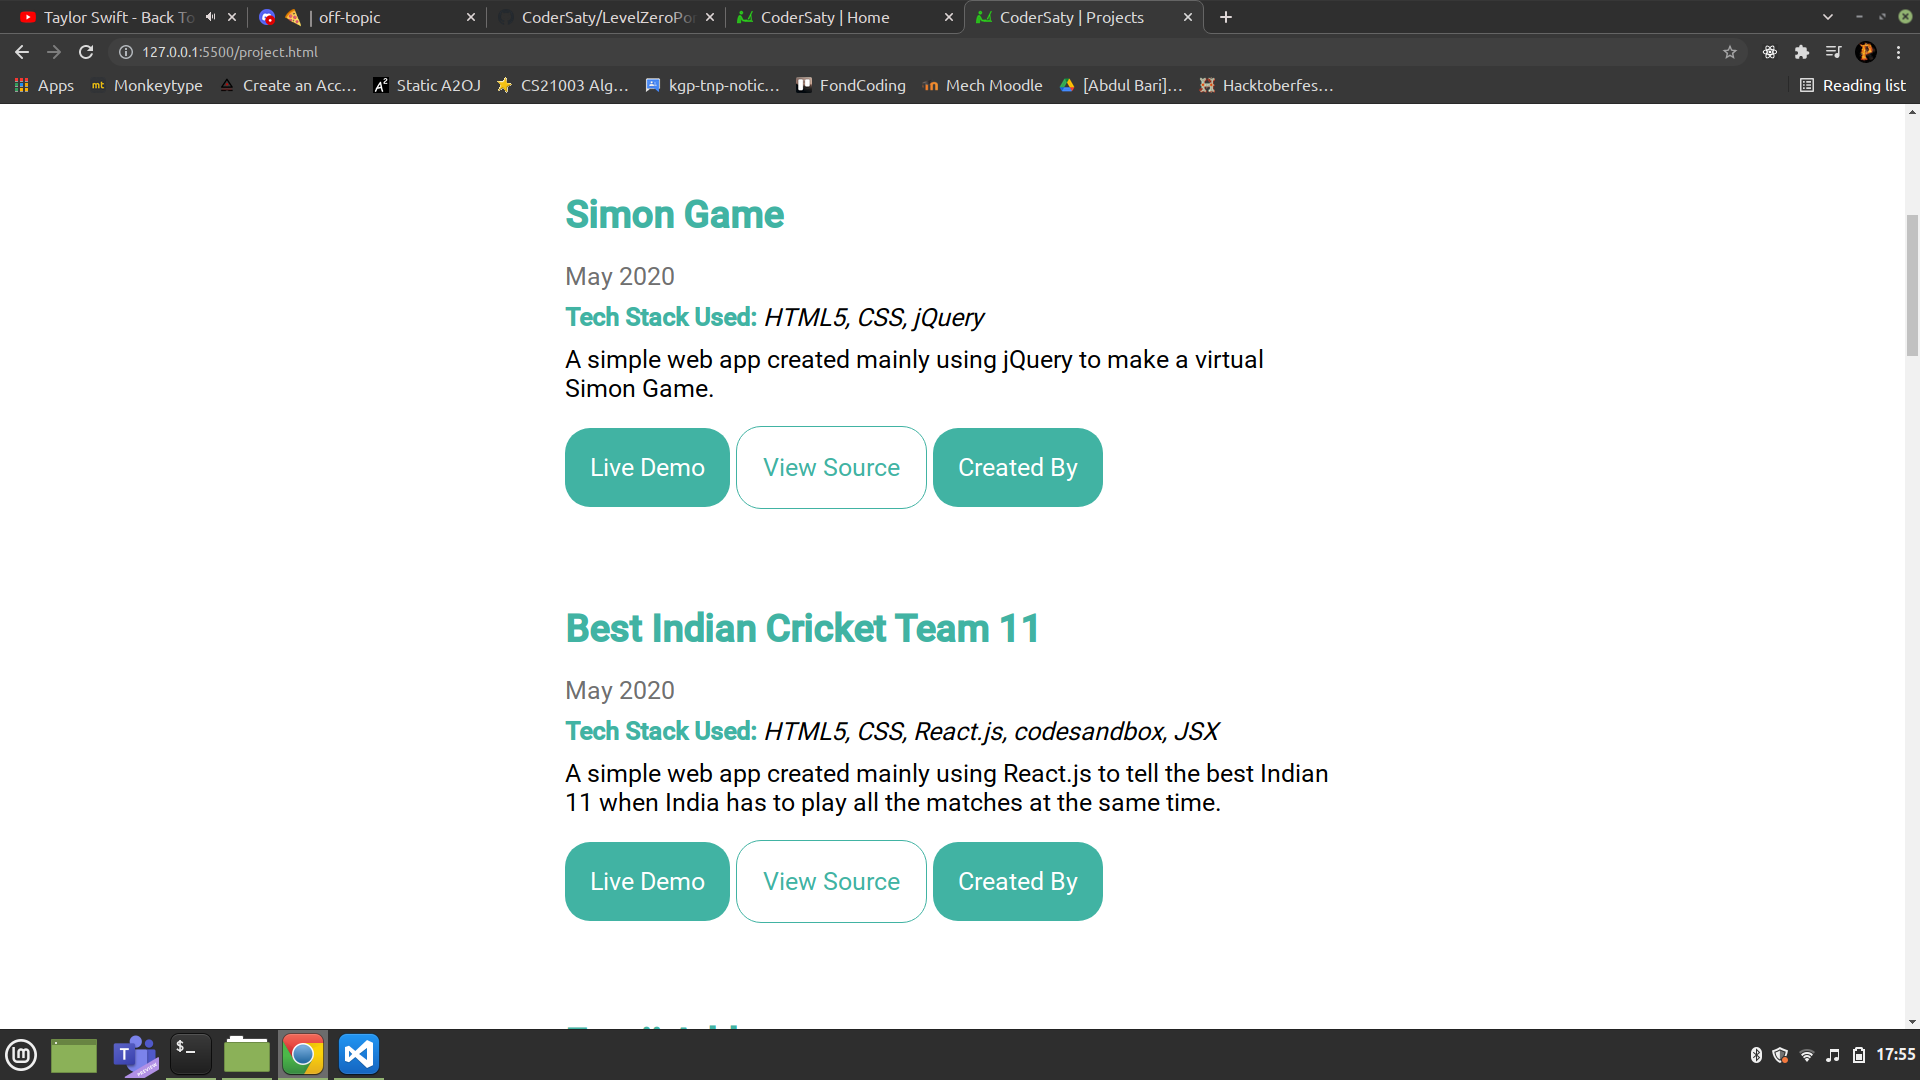Expand the tab search dropdown arrow
The width and height of the screenshot is (1920, 1080).
tap(1828, 17)
